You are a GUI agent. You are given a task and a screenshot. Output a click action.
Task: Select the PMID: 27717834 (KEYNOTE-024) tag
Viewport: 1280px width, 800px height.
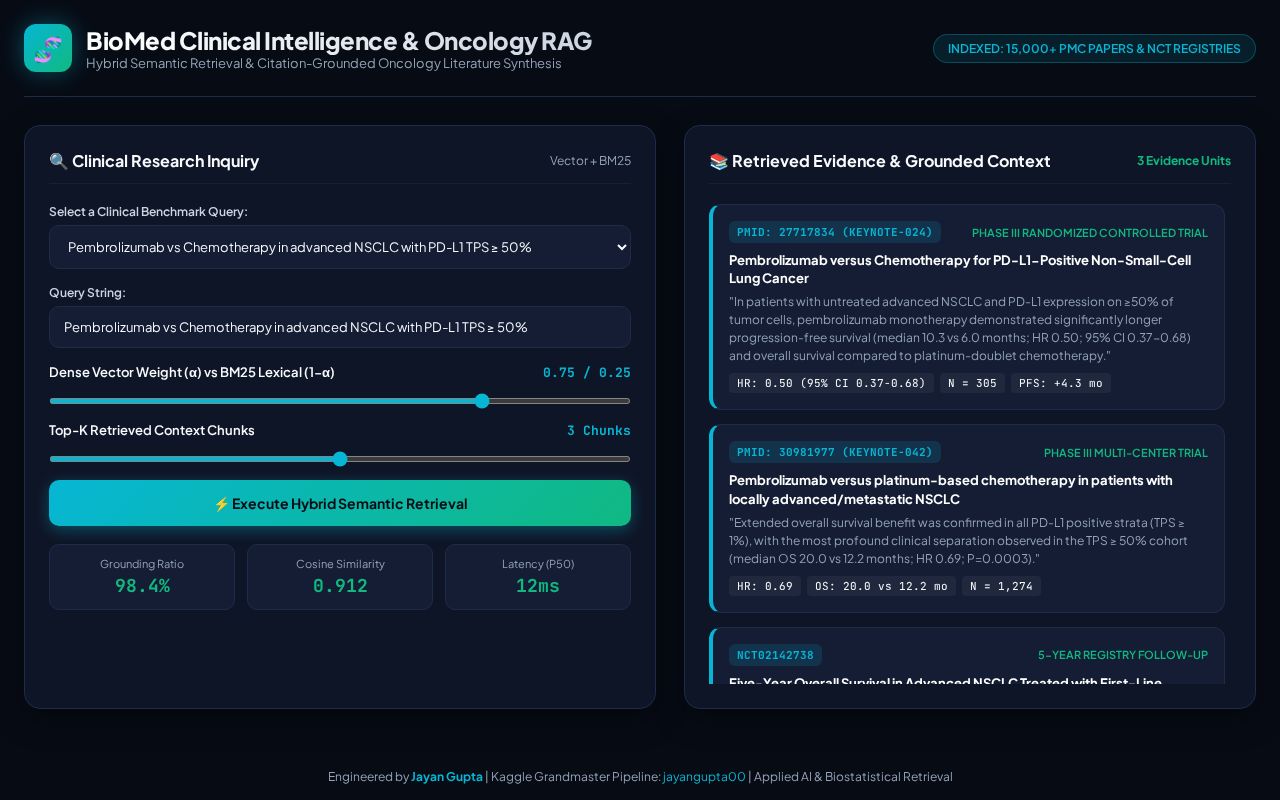tap(835, 232)
